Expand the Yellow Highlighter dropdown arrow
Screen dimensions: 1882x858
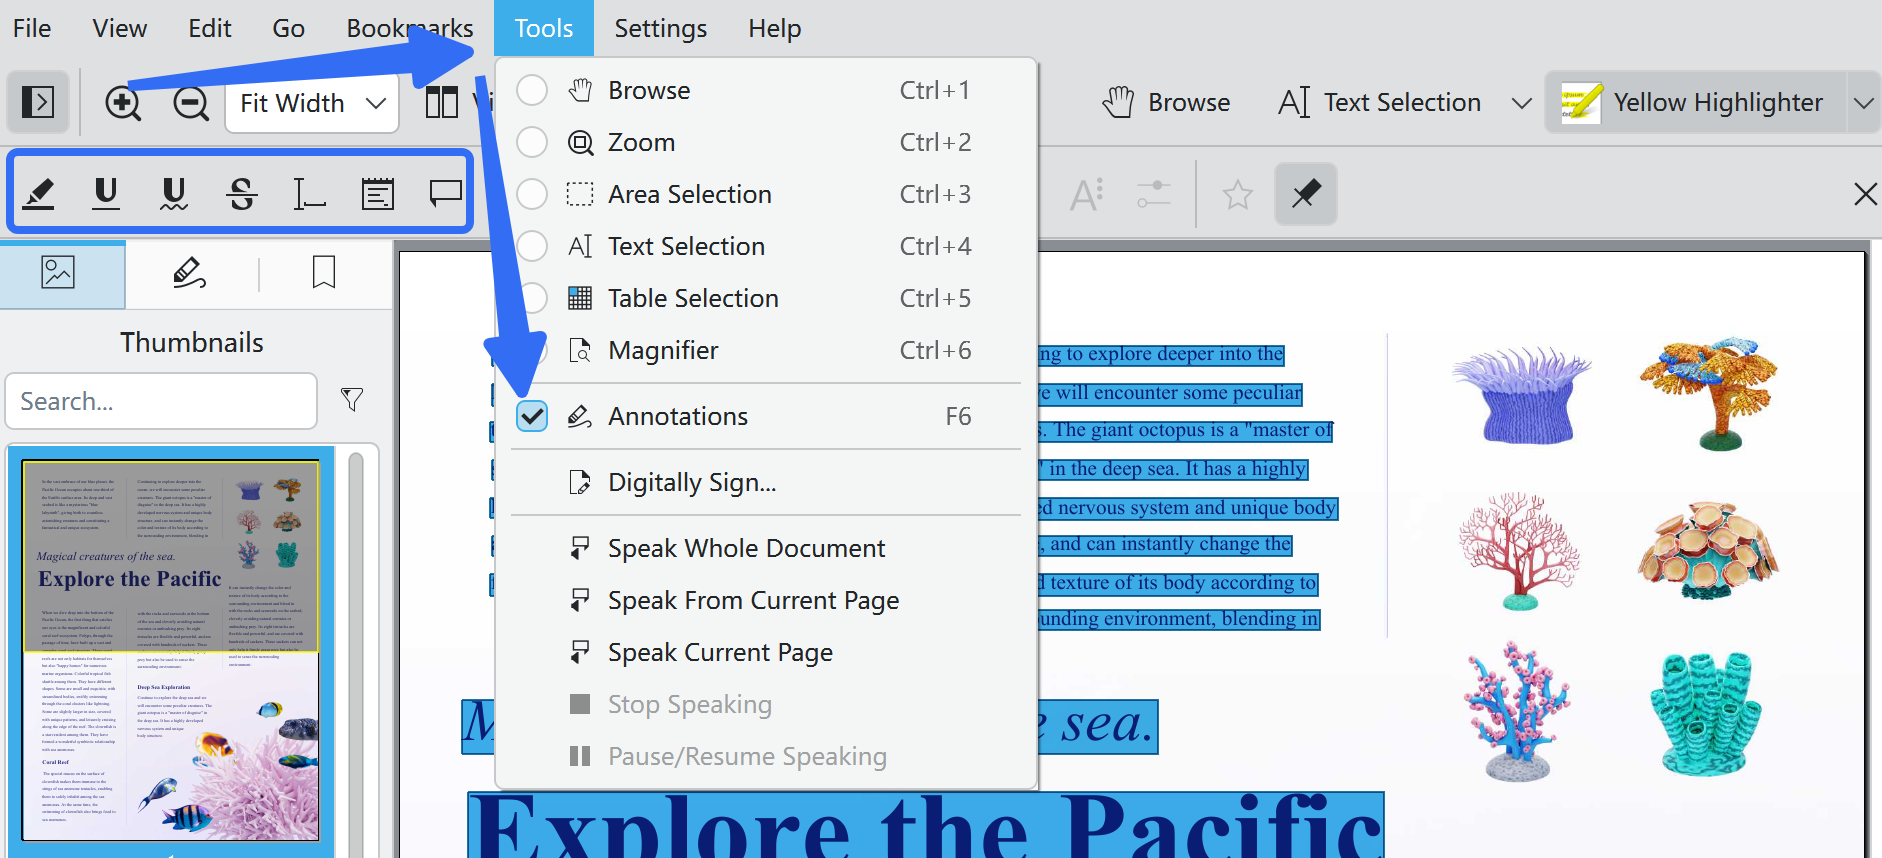[1863, 102]
